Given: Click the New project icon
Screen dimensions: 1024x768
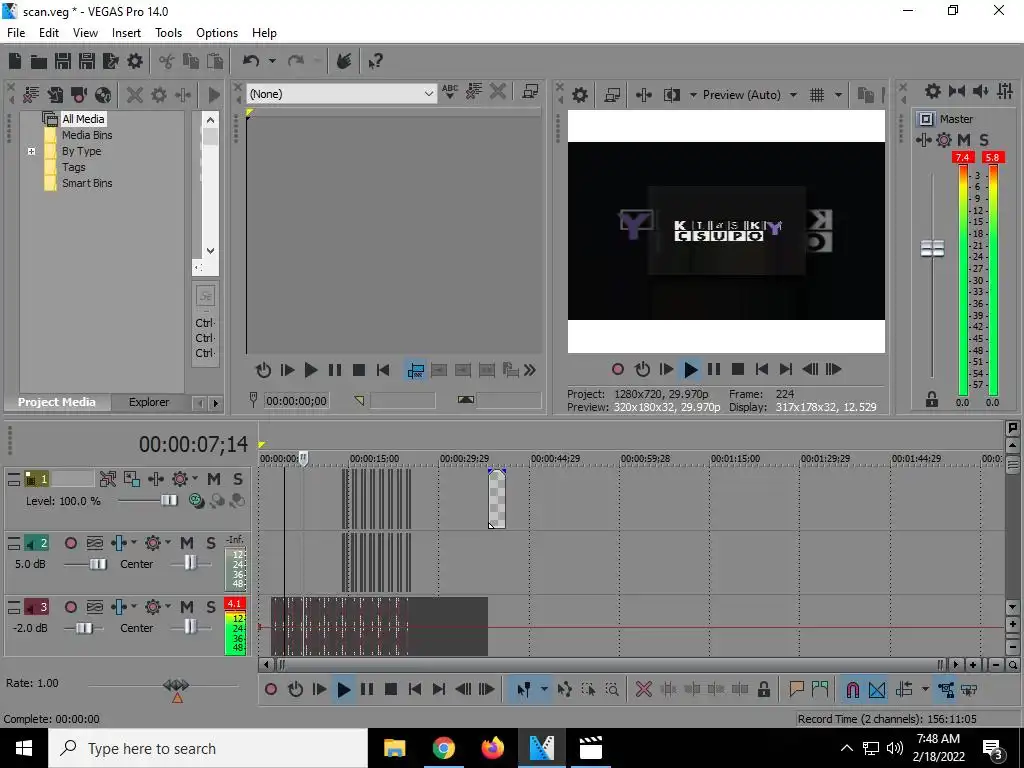Looking at the screenshot, I should (x=15, y=61).
